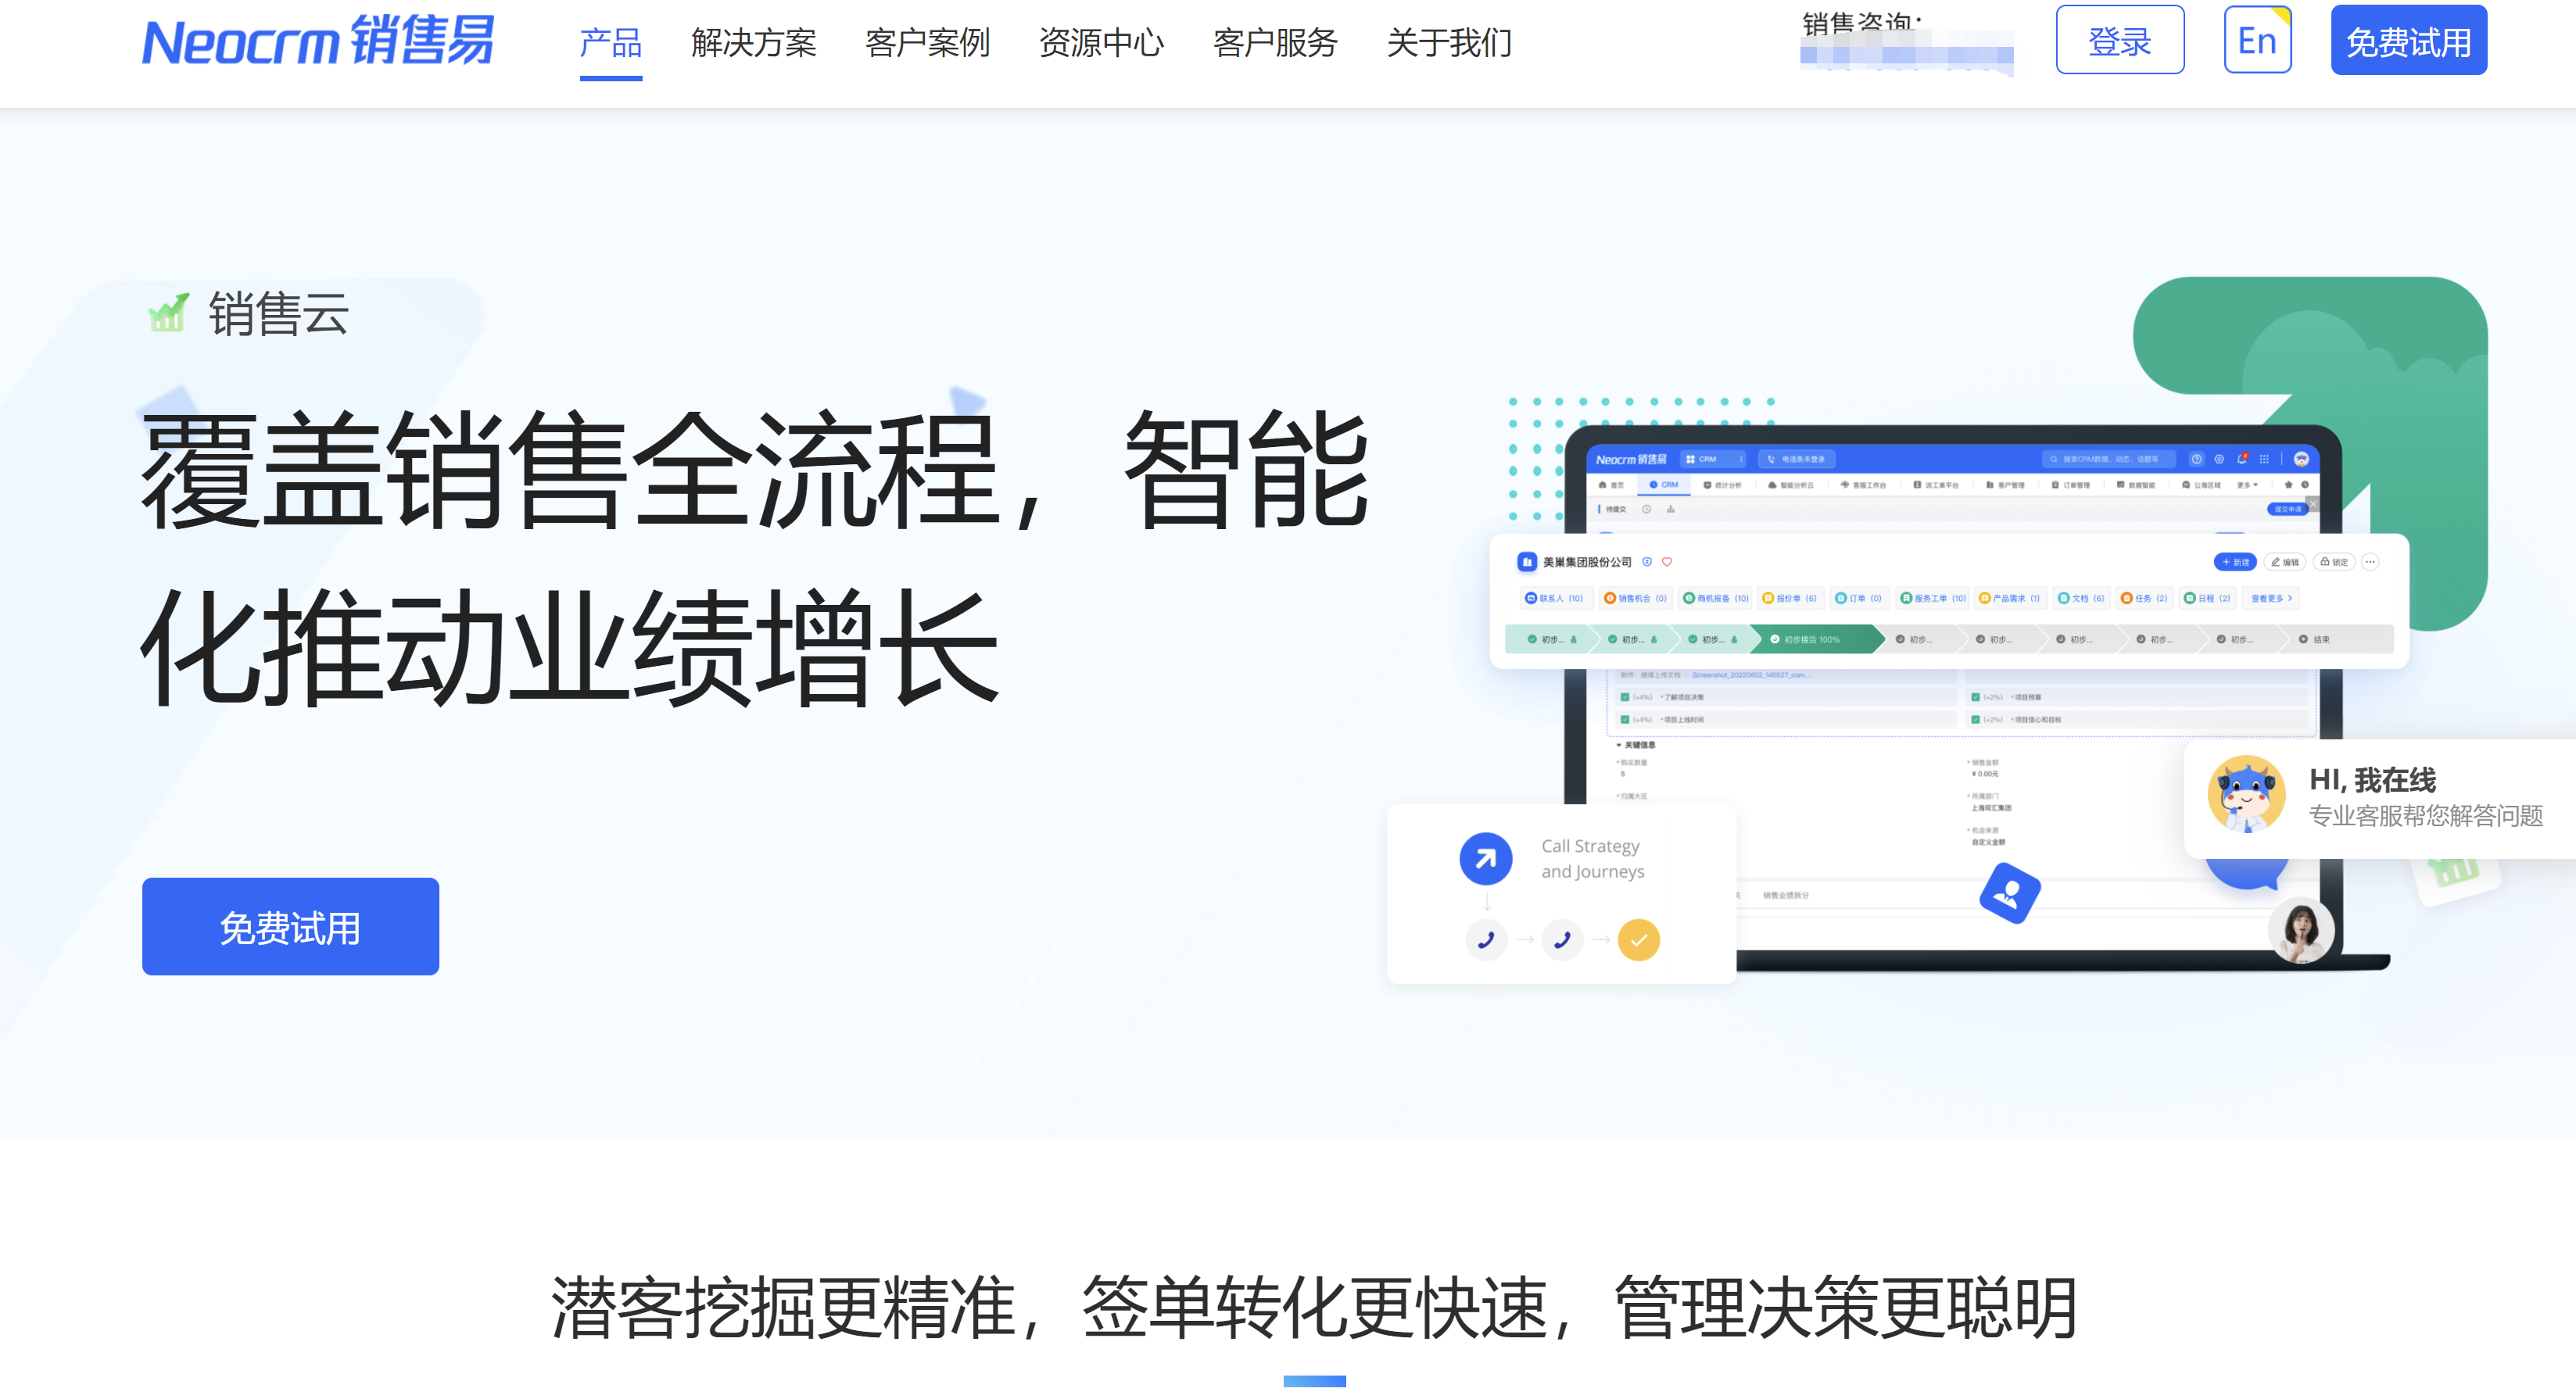This screenshot has height=1399, width=2576.
Task: Click the green 销售云 chart icon
Action: [168, 313]
